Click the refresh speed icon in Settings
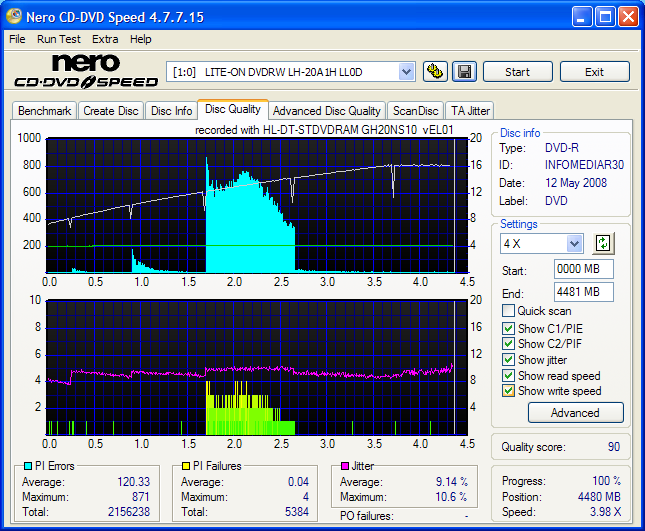 coord(603,243)
